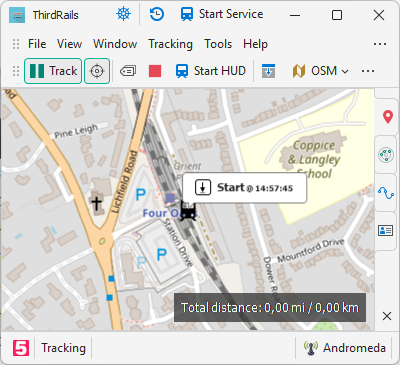Select the red map pin sidebar tab
400x365 pixels.
click(x=388, y=117)
